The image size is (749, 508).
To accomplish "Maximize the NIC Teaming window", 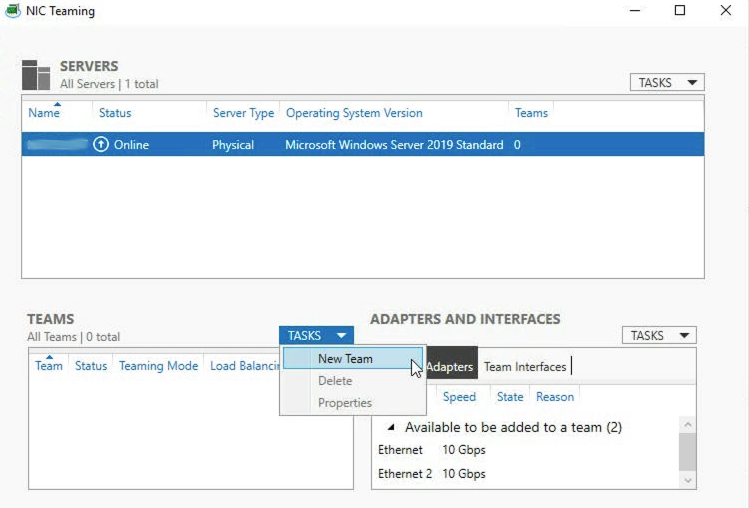I will (x=680, y=11).
